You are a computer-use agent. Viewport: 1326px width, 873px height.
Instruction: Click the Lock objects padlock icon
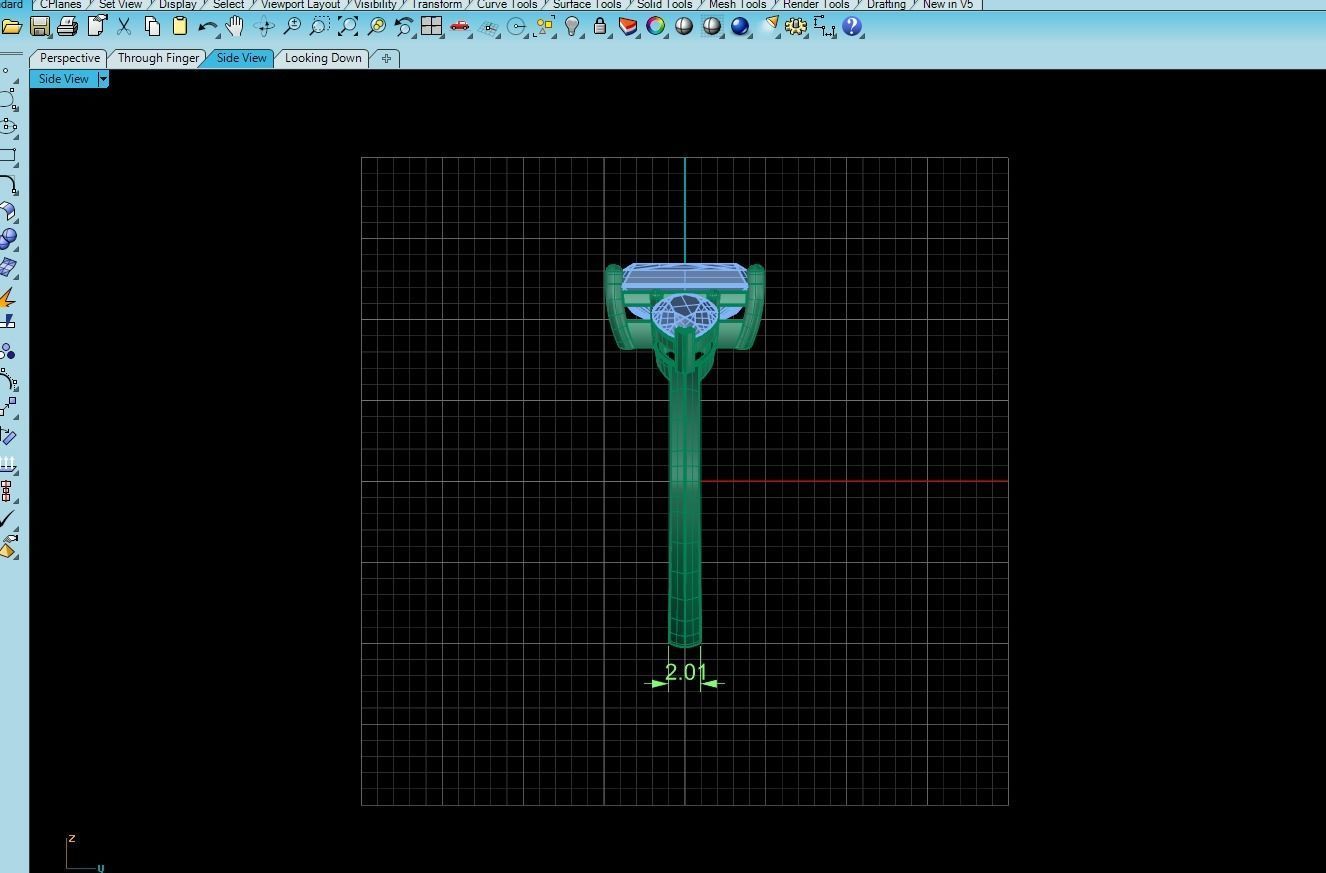600,27
